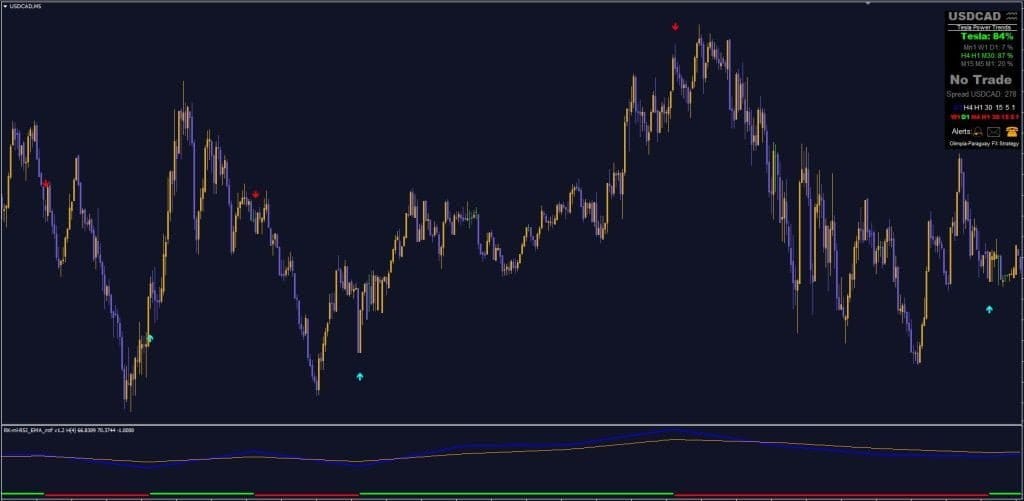This screenshot has height=501, width=1024.
Task: Click the red sell arrow at far left
Action: coord(46,184)
